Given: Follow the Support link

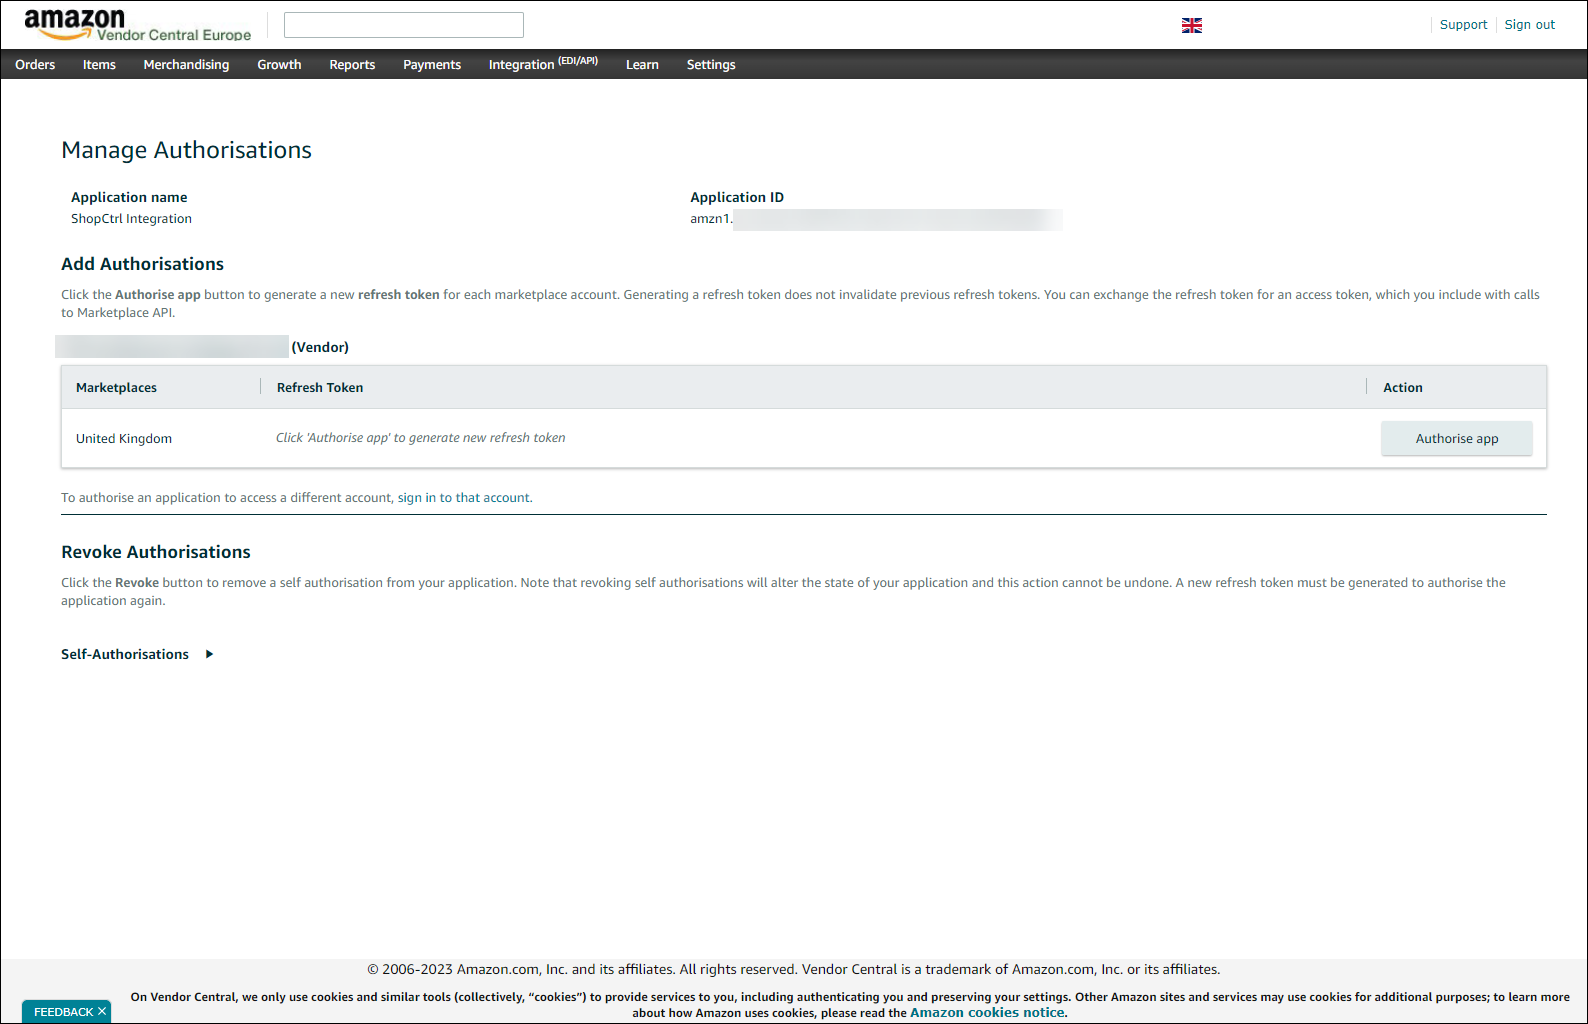Looking at the screenshot, I should pos(1463,24).
